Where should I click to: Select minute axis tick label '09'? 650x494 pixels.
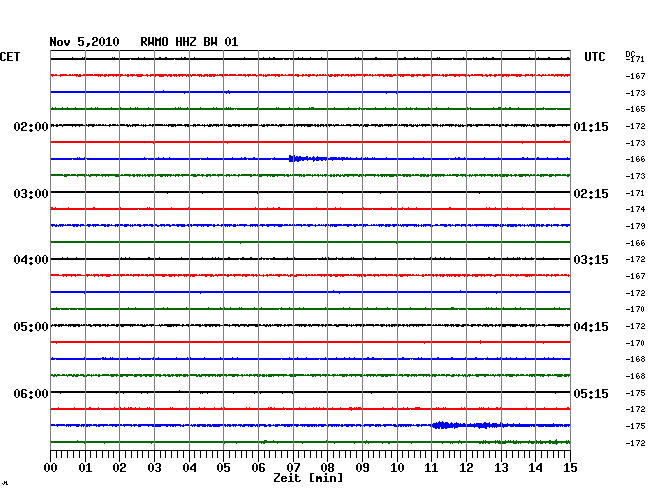362,467
